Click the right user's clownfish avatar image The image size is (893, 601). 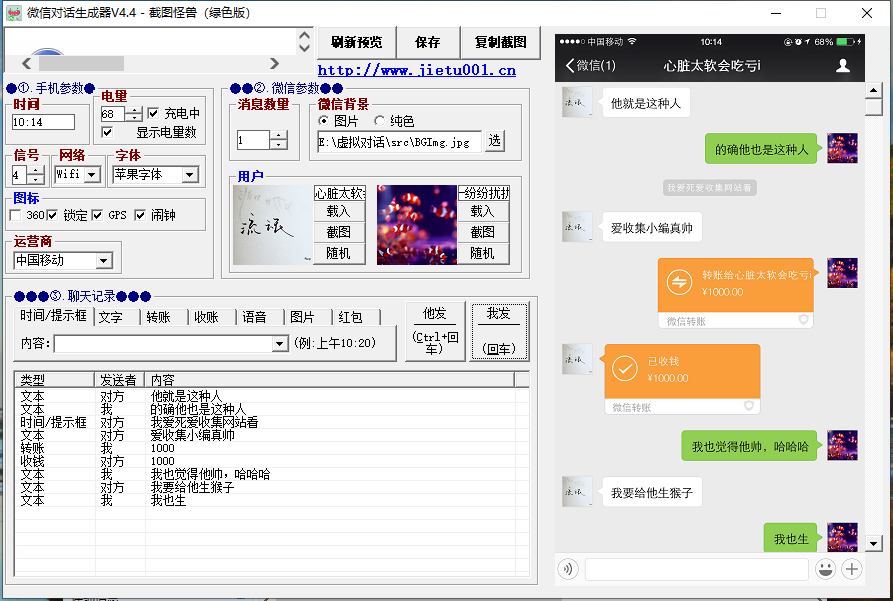pyautogui.click(x=416, y=224)
